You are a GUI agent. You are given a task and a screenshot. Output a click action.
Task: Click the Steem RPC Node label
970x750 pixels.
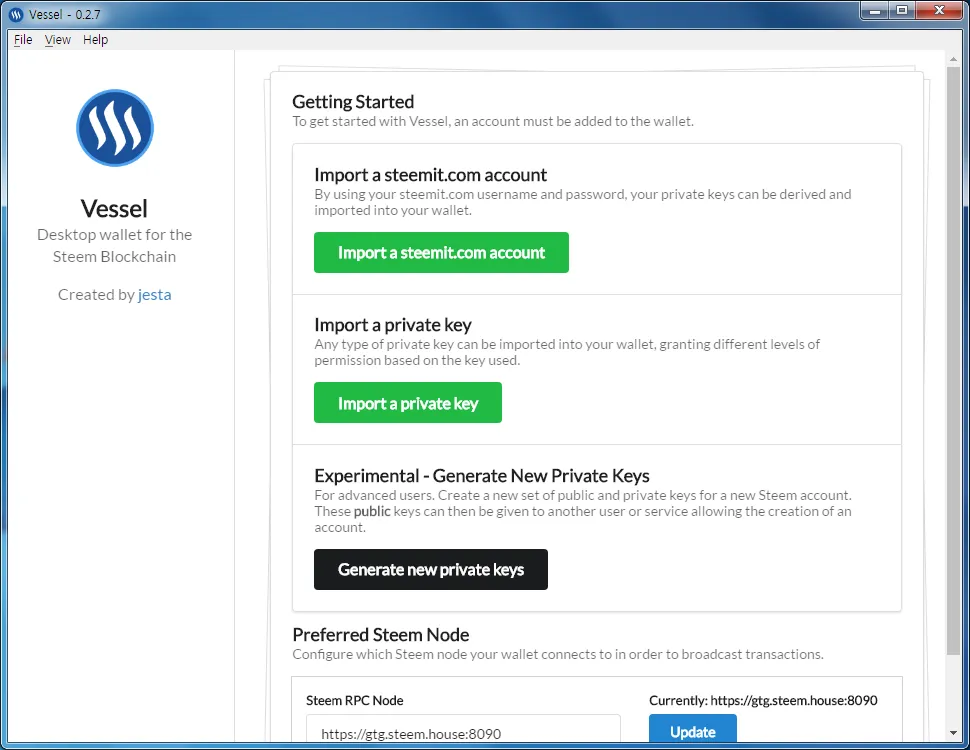point(354,700)
